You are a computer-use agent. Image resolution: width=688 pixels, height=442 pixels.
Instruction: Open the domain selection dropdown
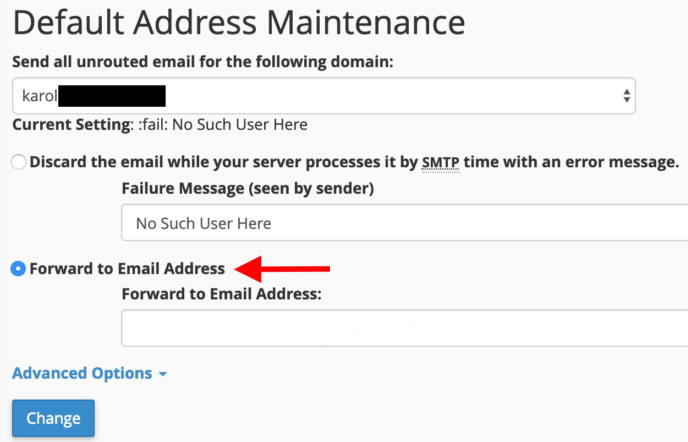point(324,96)
